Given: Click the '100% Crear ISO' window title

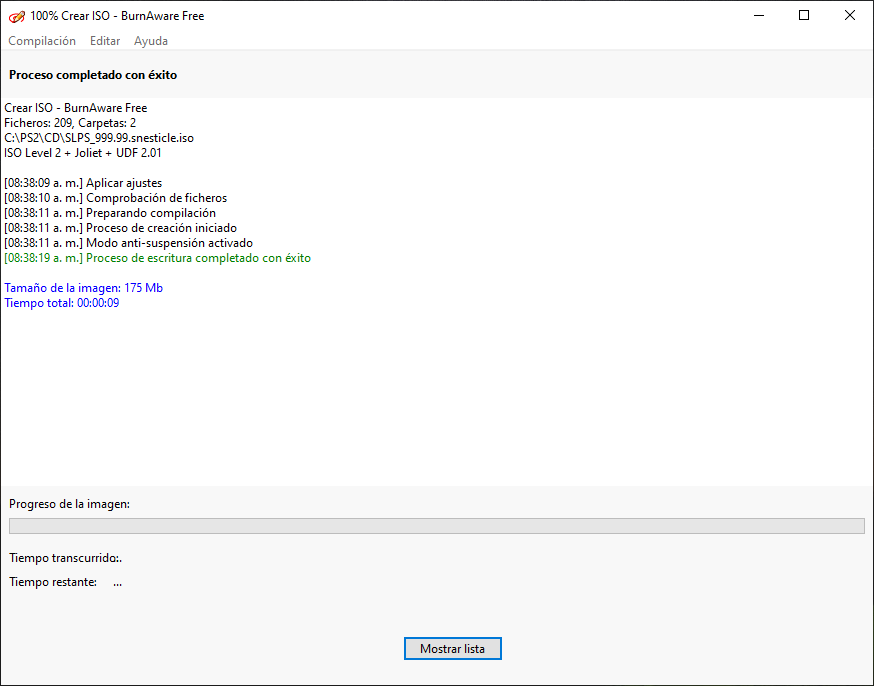Looking at the screenshot, I should [x=117, y=16].
